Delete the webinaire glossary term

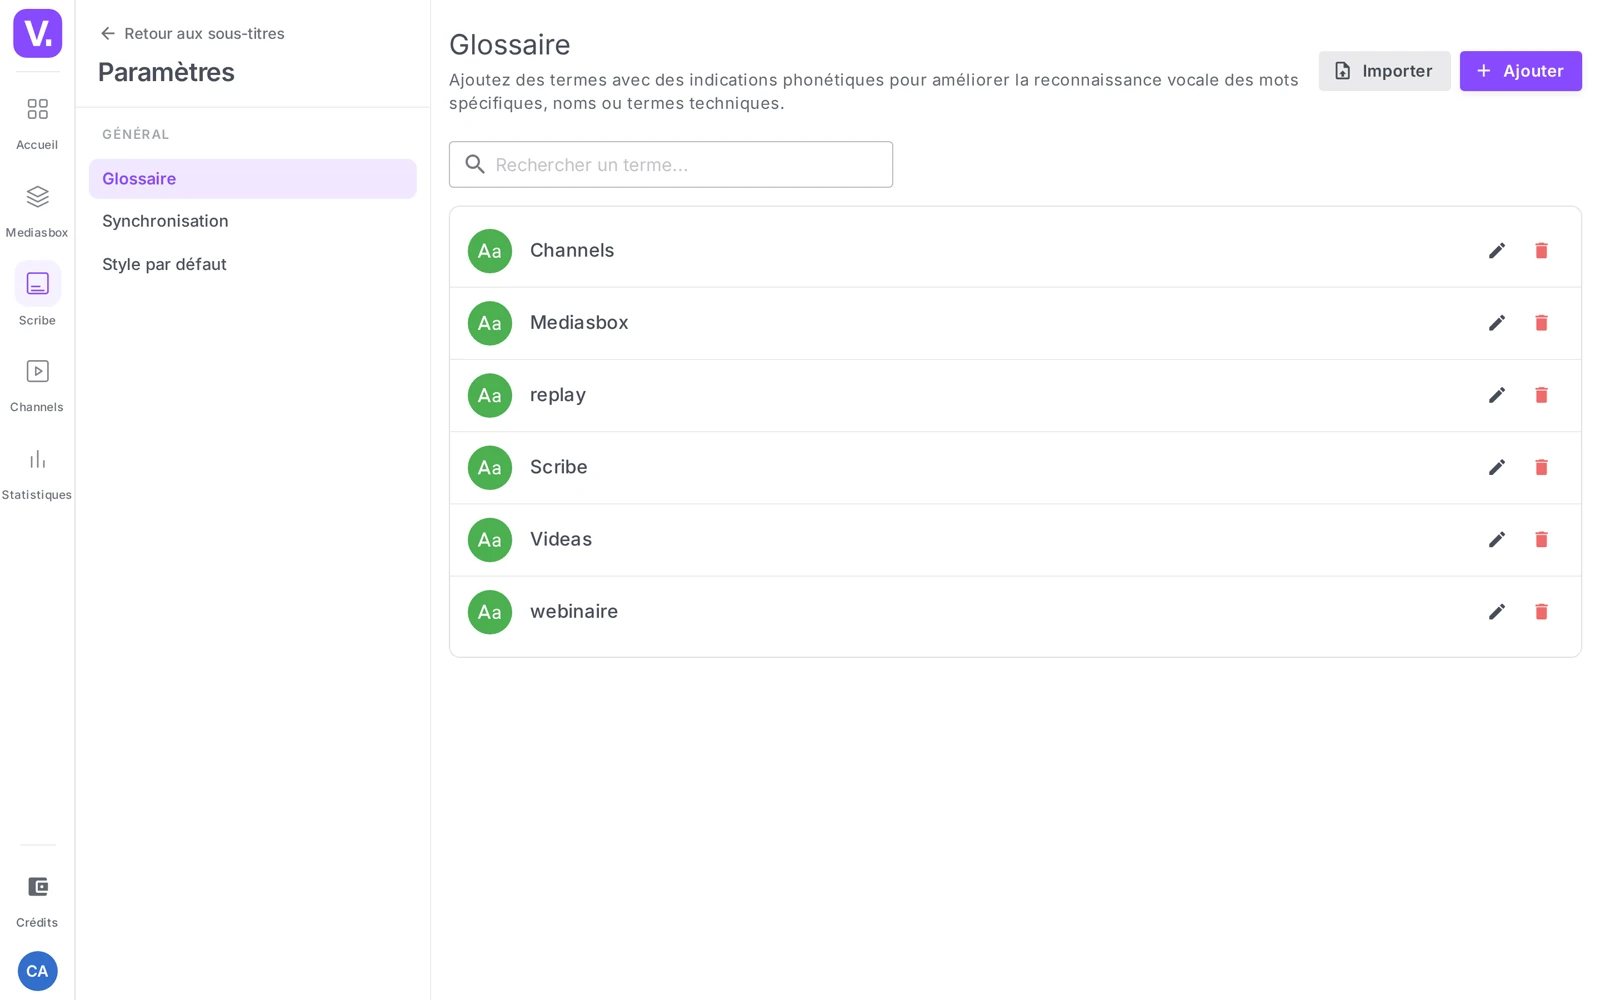[1541, 612]
